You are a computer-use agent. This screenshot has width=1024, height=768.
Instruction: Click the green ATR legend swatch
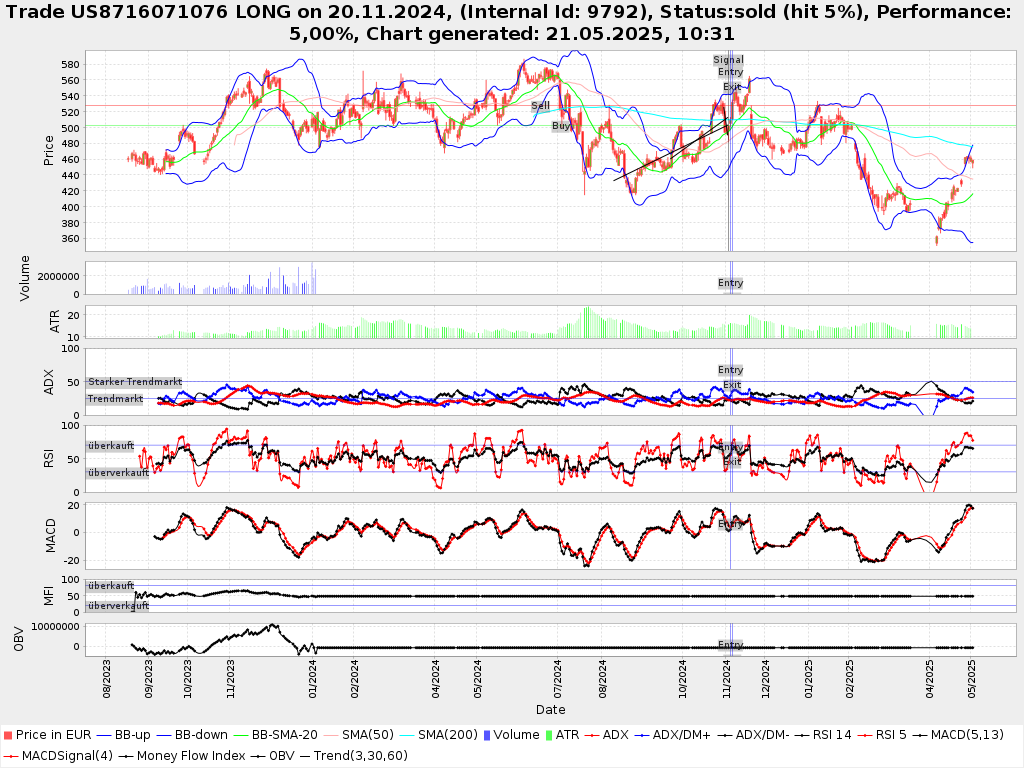tap(548, 735)
